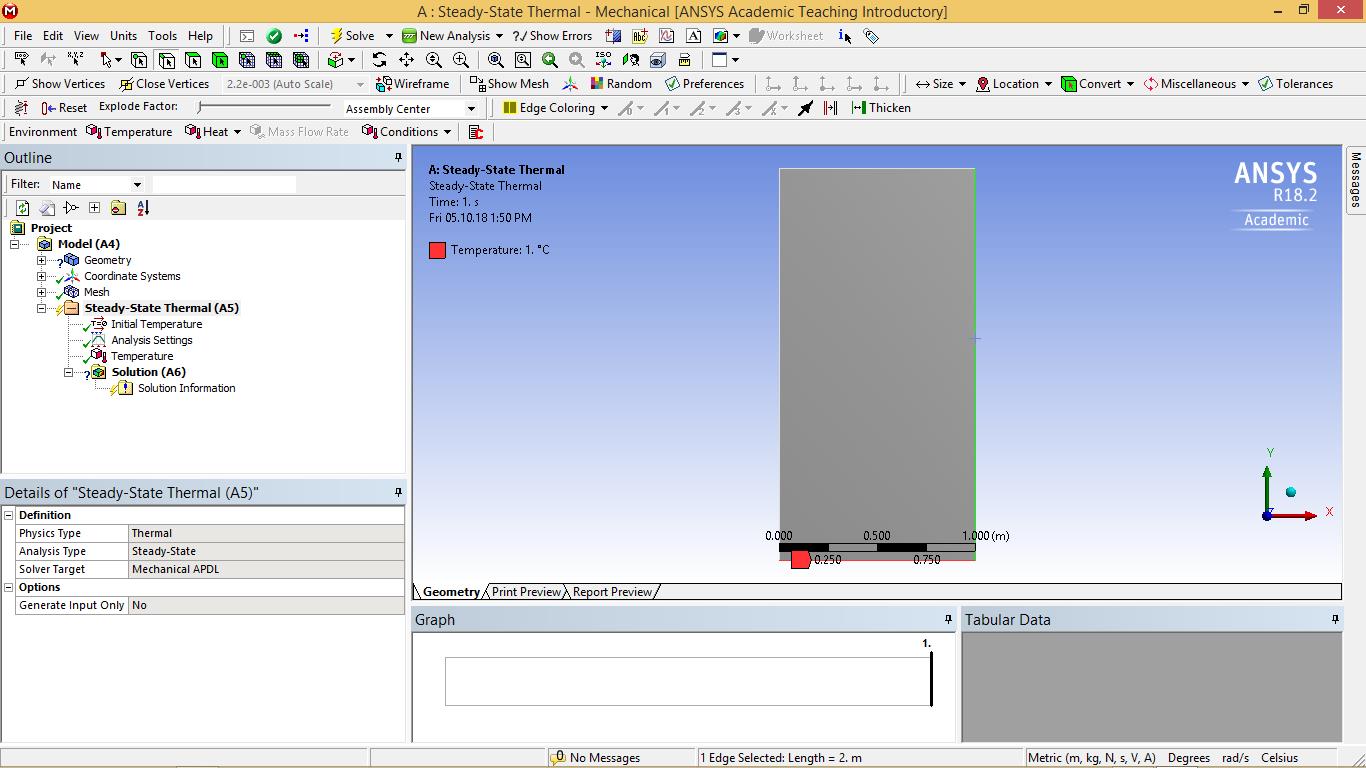Click the Preferences button
The height and width of the screenshot is (768, 1366).
click(x=704, y=84)
